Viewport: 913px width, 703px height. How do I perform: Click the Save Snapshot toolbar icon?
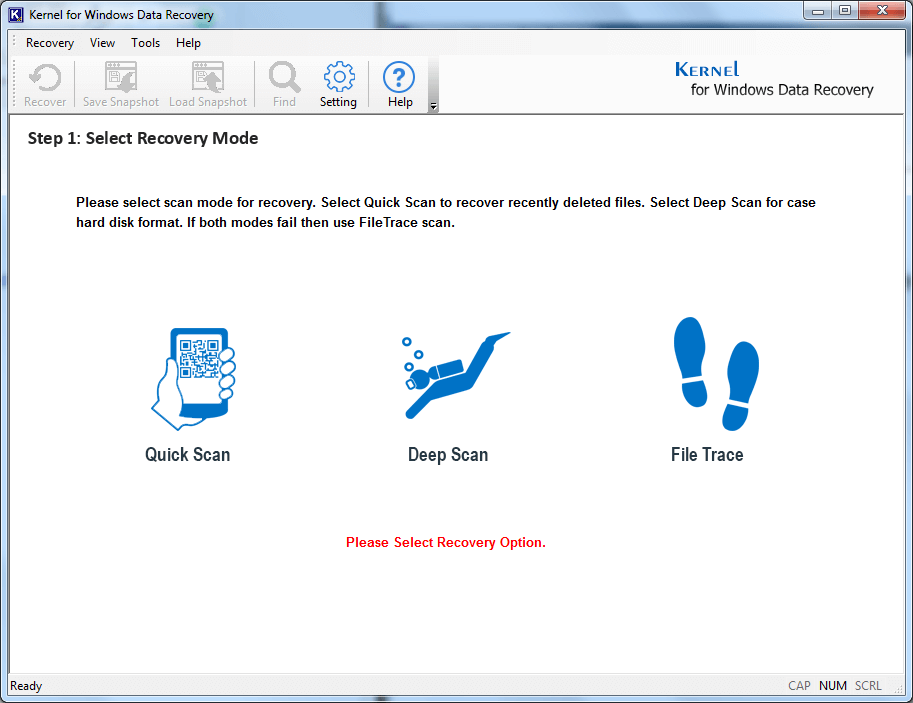(121, 77)
